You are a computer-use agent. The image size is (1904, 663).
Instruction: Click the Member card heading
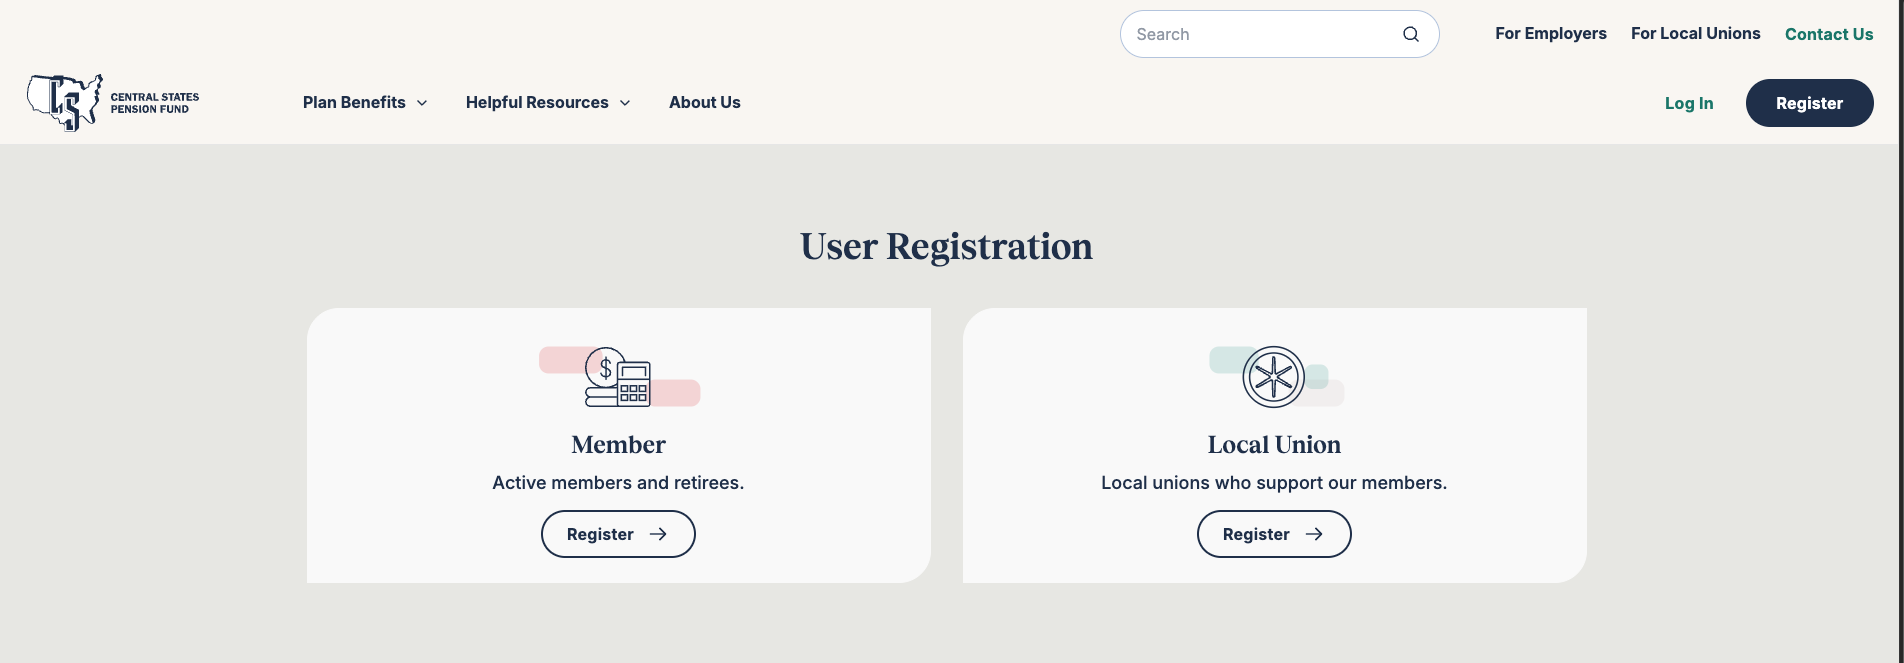pyautogui.click(x=618, y=445)
